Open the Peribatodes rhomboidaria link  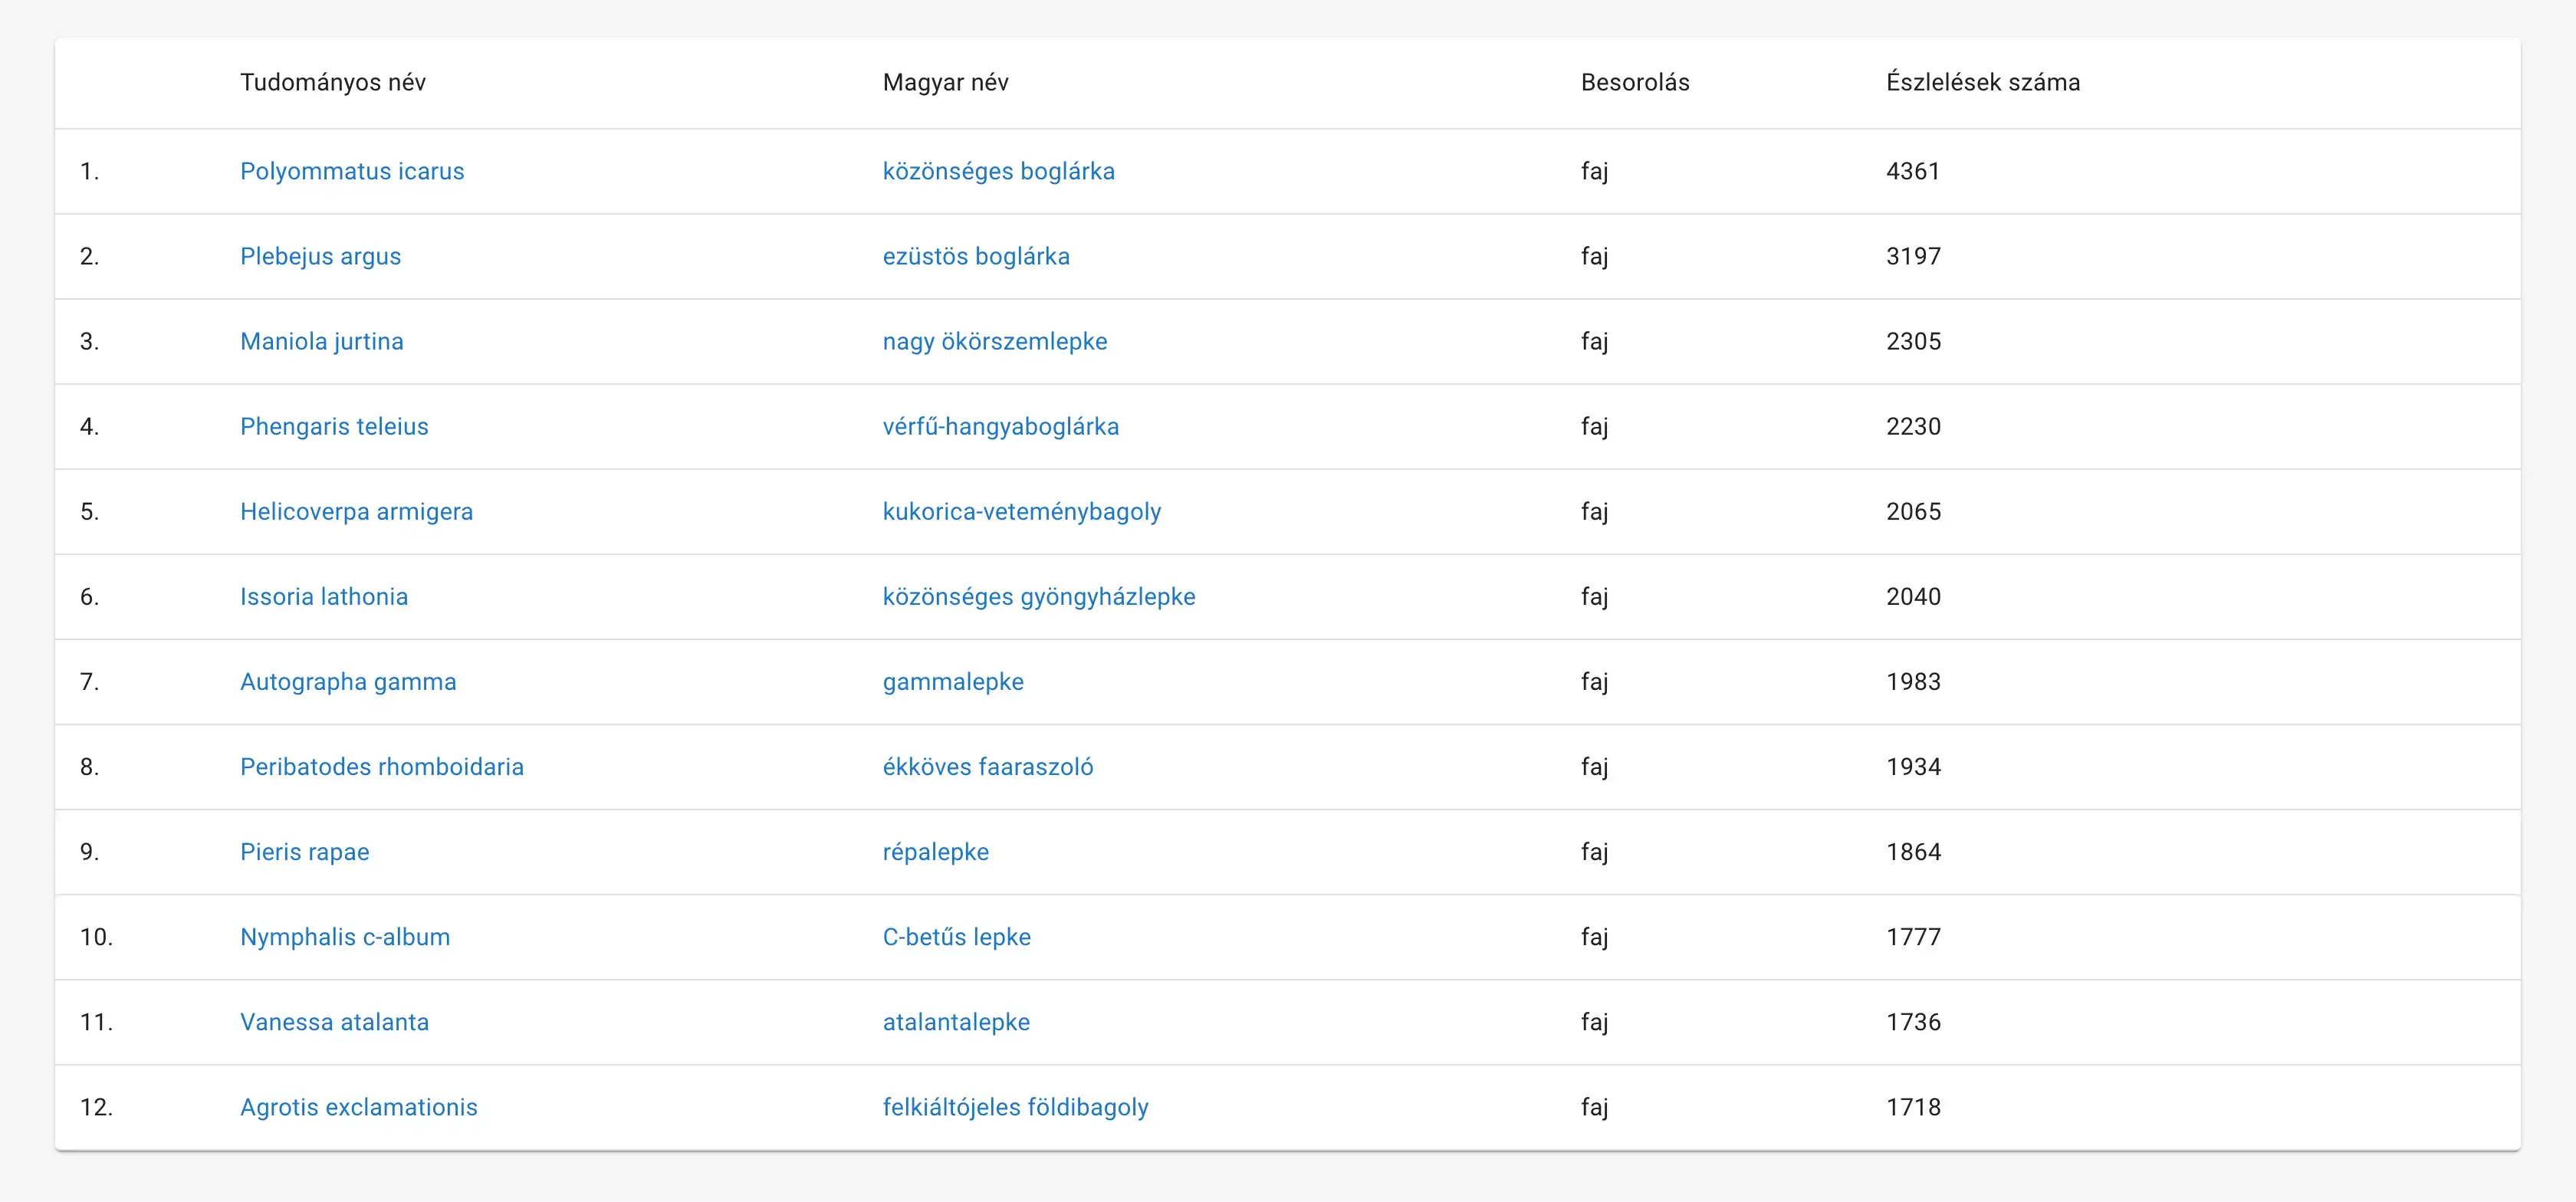click(381, 766)
